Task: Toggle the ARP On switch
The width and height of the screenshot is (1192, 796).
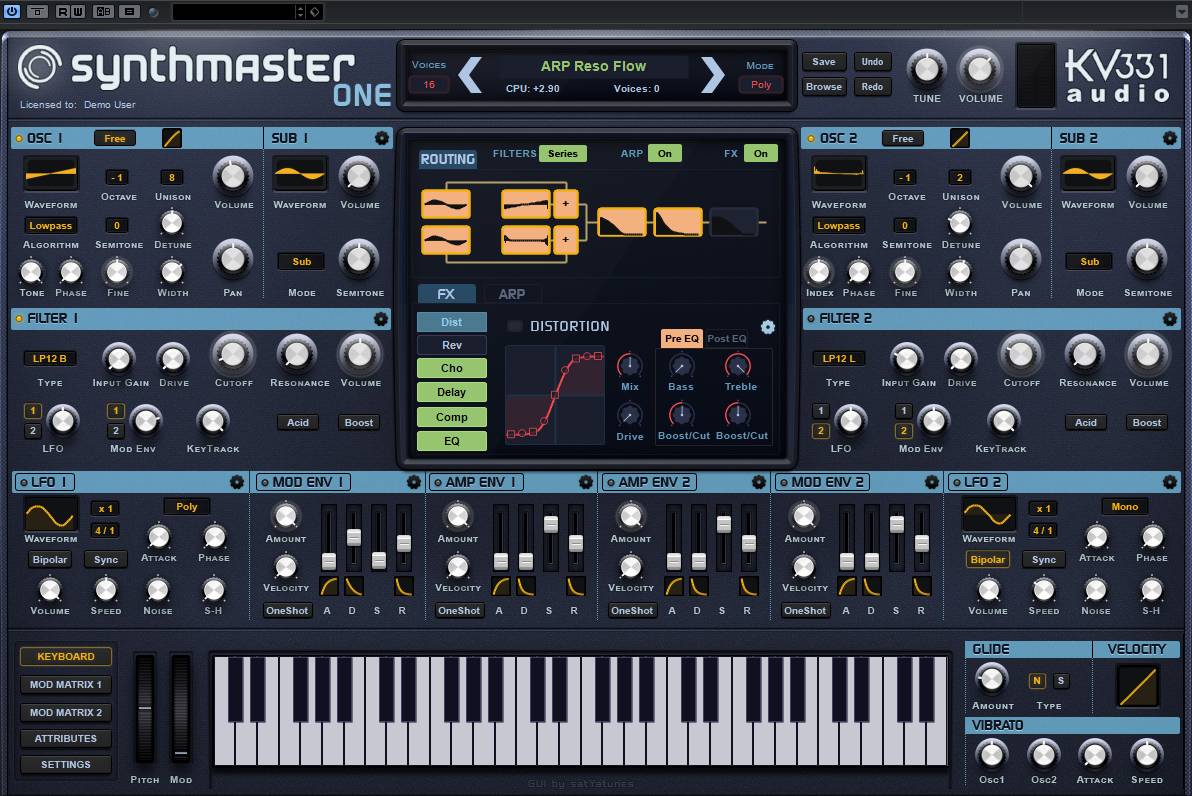Action: [664, 153]
